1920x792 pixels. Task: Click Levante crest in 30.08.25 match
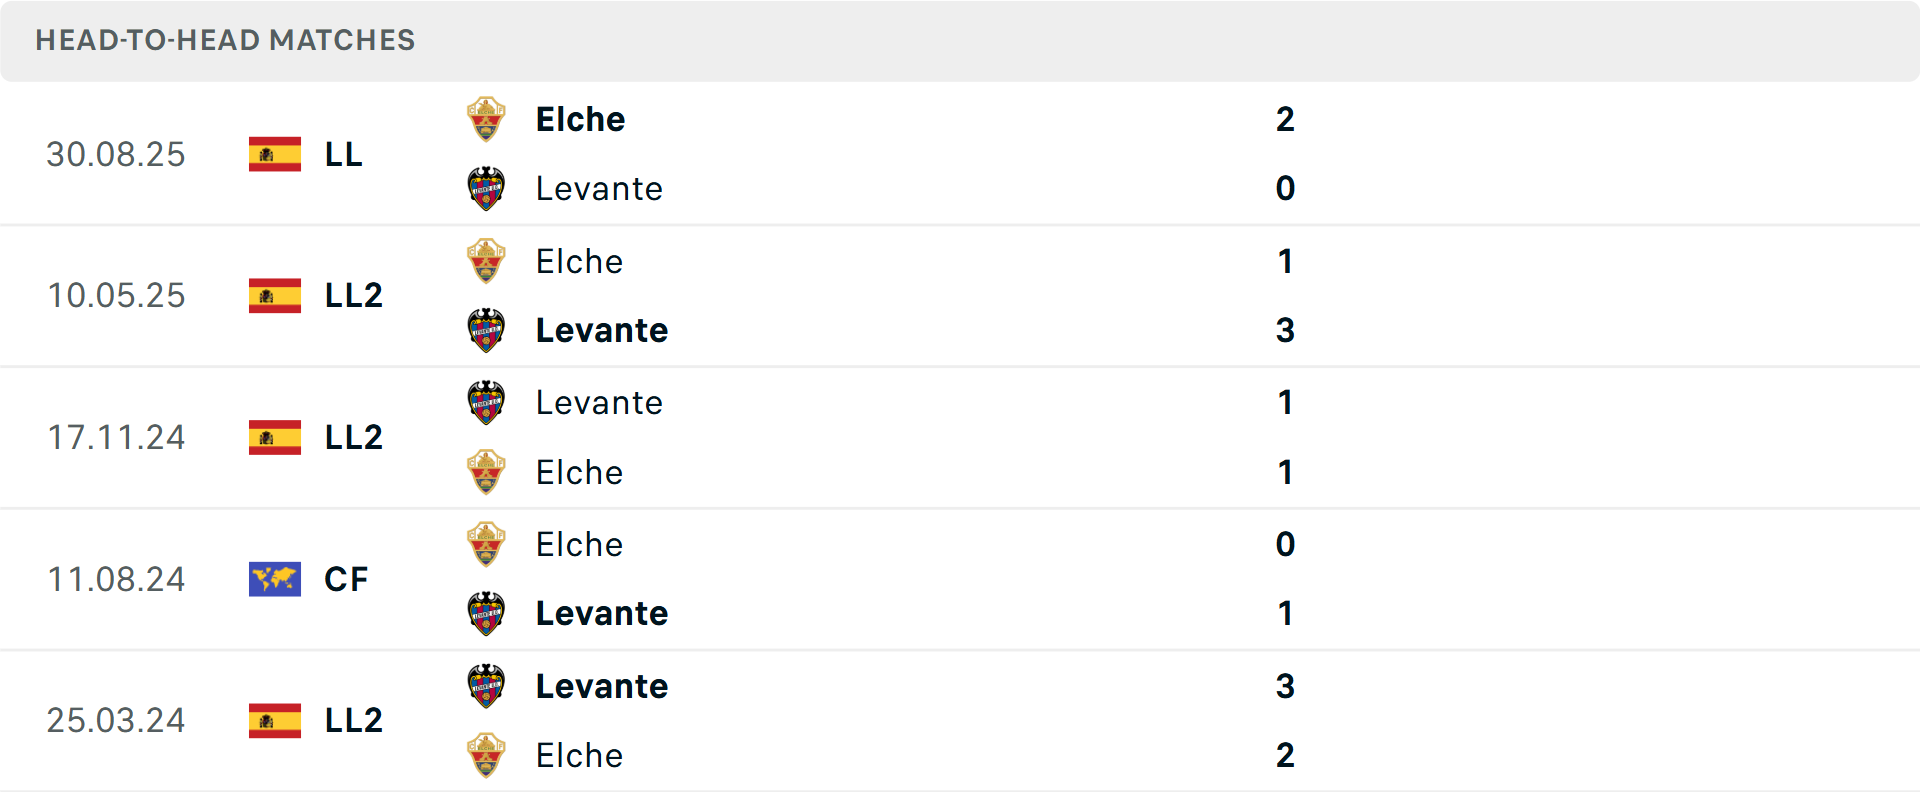[x=486, y=188]
